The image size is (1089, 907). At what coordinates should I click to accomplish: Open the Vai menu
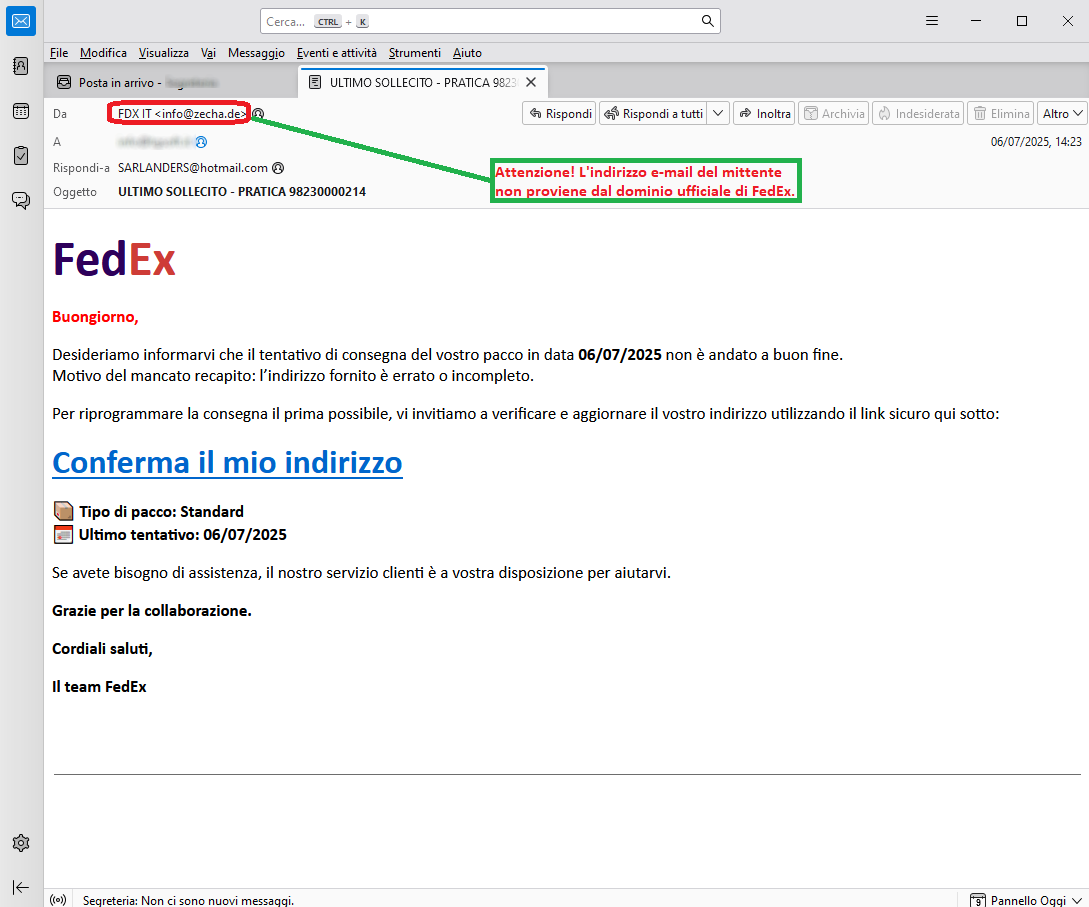[208, 53]
